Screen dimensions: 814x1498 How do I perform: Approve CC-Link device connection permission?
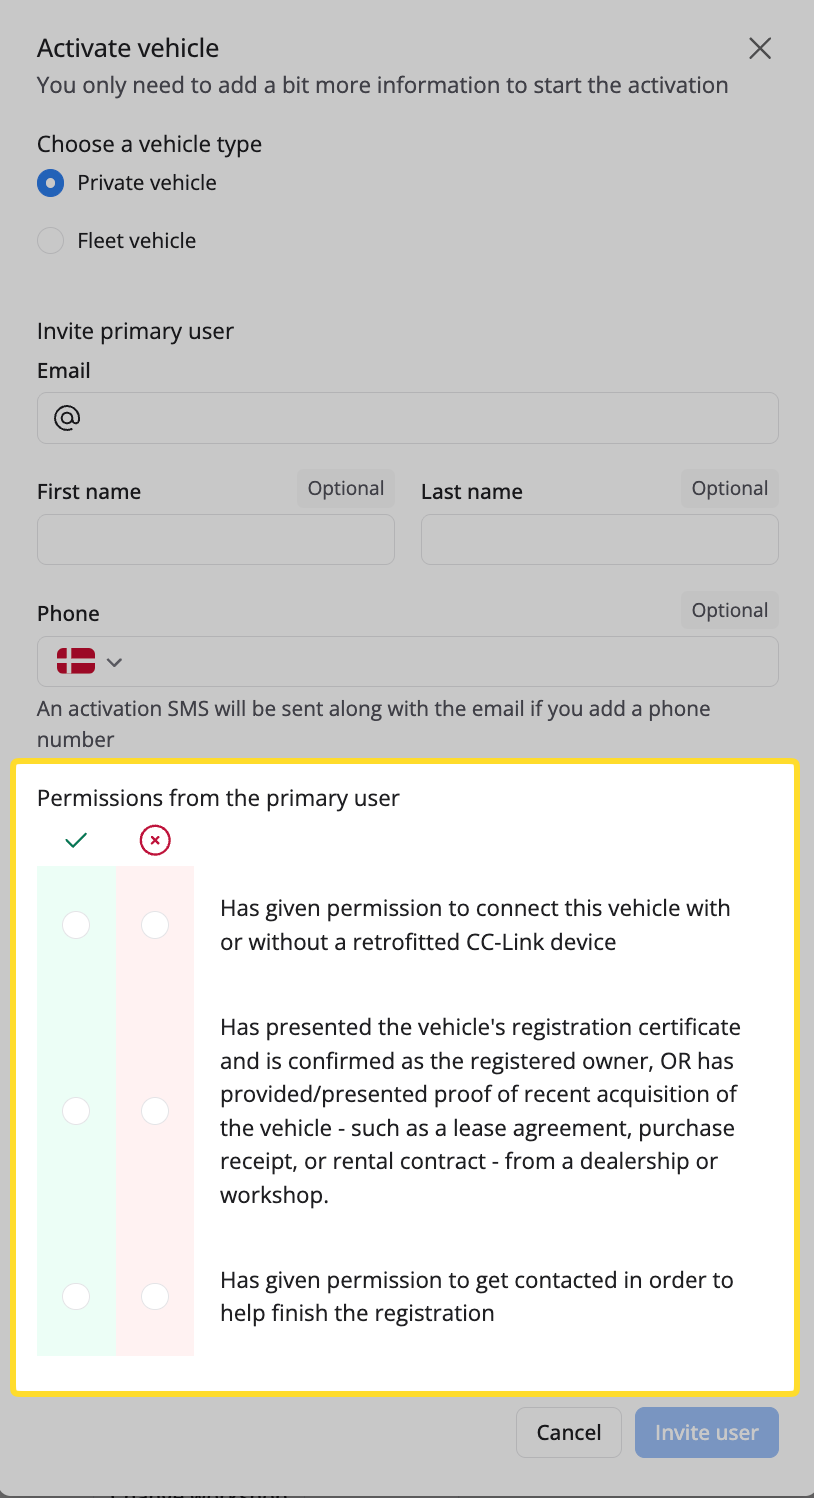point(76,925)
